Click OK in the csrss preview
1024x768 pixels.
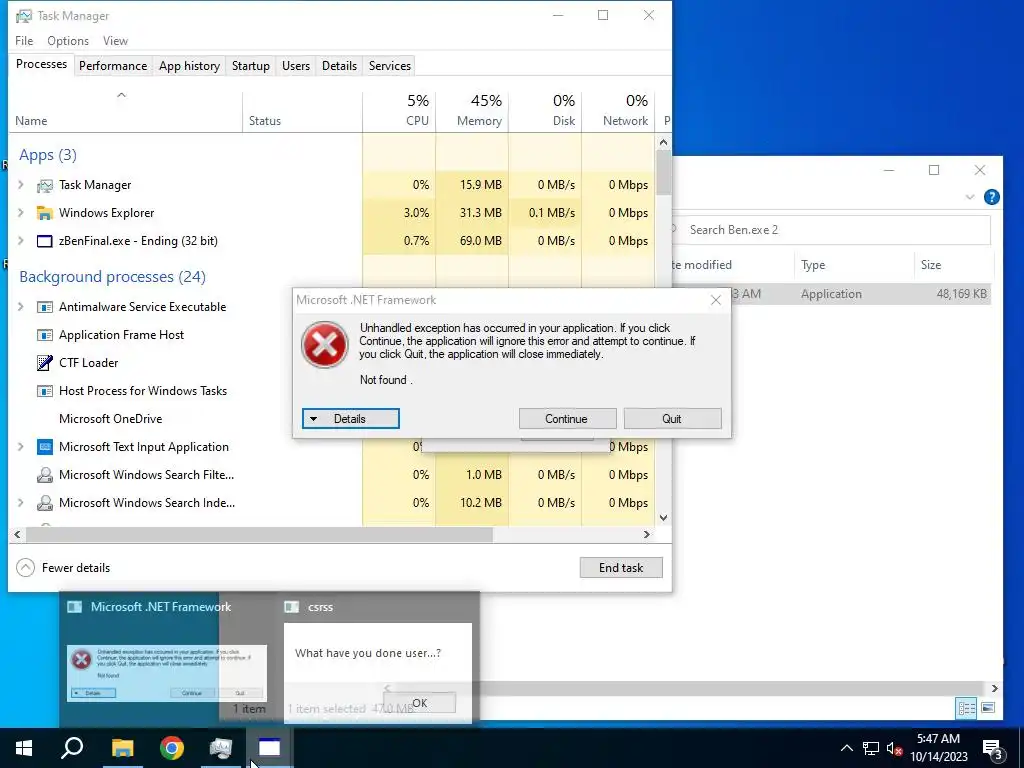click(420, 703)
